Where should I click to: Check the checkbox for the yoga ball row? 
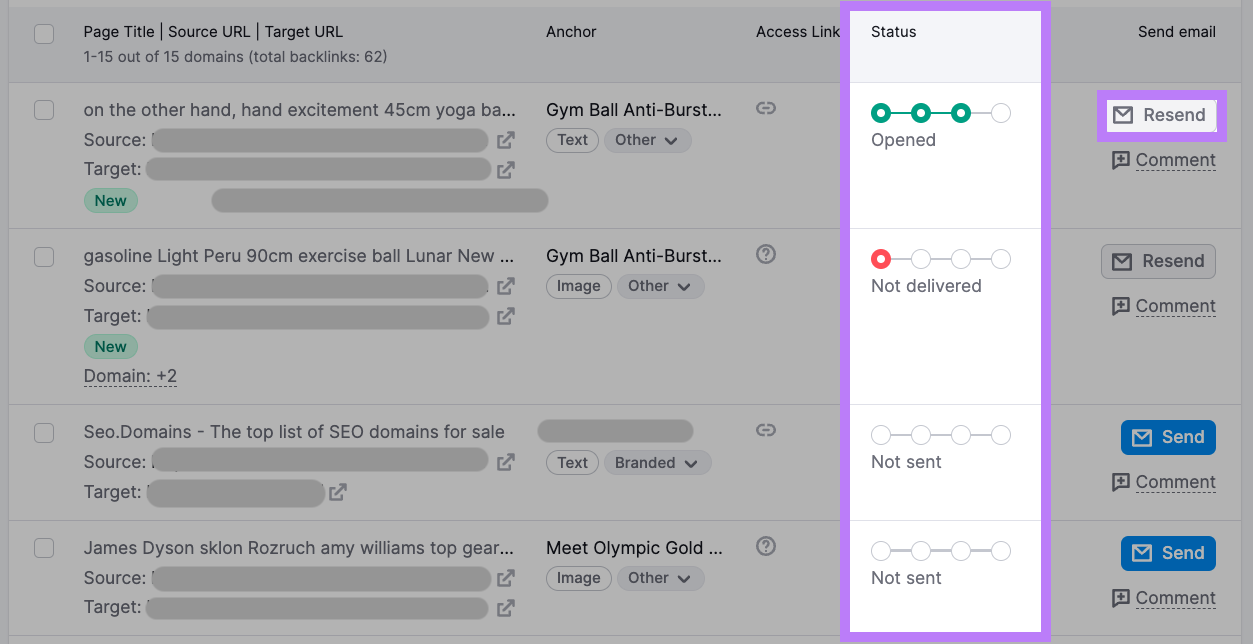44,110
